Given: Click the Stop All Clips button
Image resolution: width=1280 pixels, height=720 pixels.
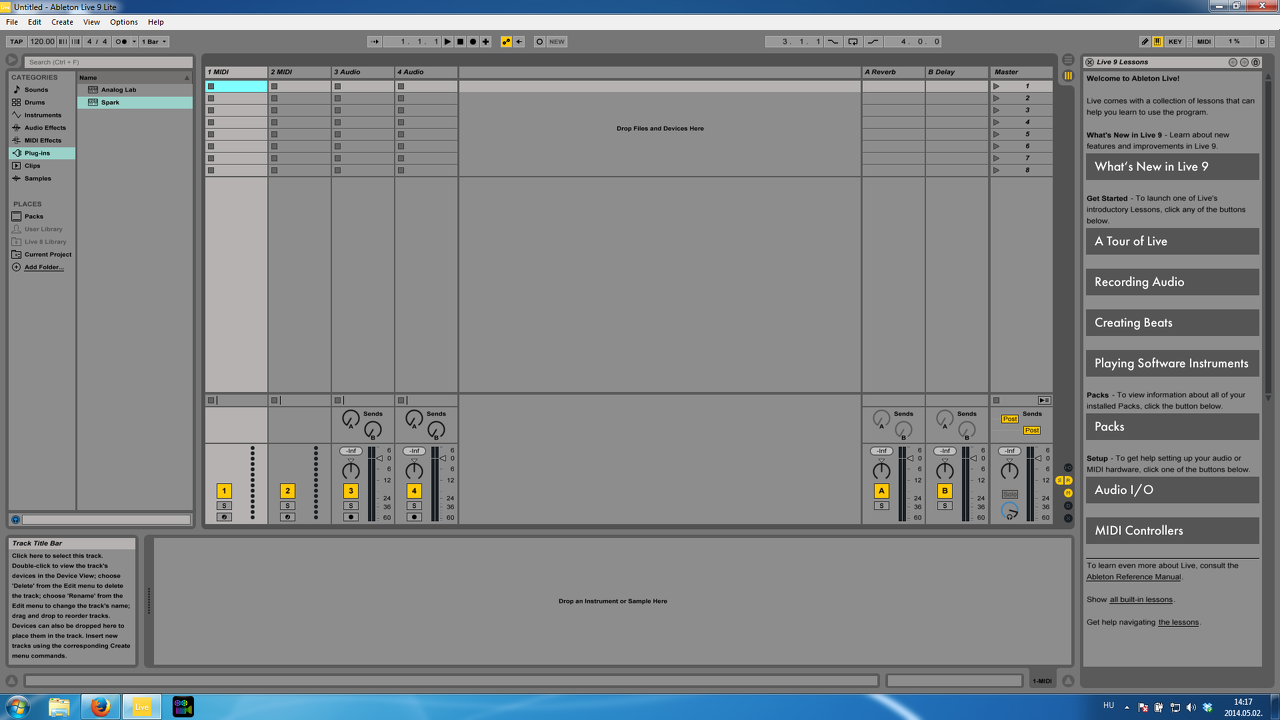Looking at the screenshot, I should coord(996,400).
